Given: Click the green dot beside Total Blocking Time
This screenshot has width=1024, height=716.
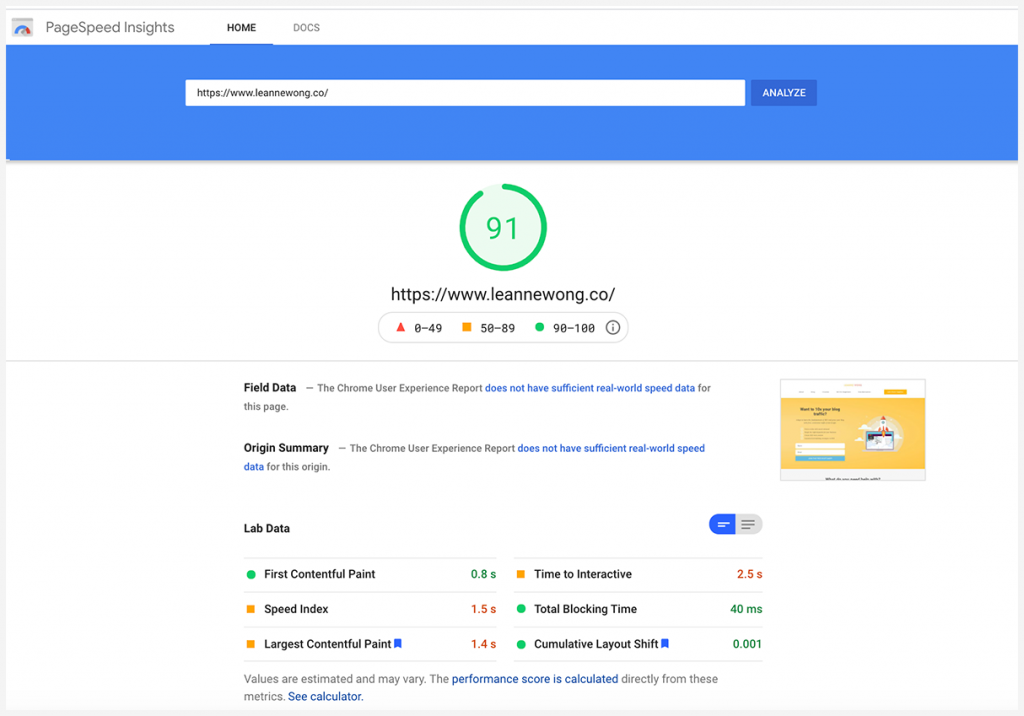Looking at the screenshot, I should pos(520,608).
